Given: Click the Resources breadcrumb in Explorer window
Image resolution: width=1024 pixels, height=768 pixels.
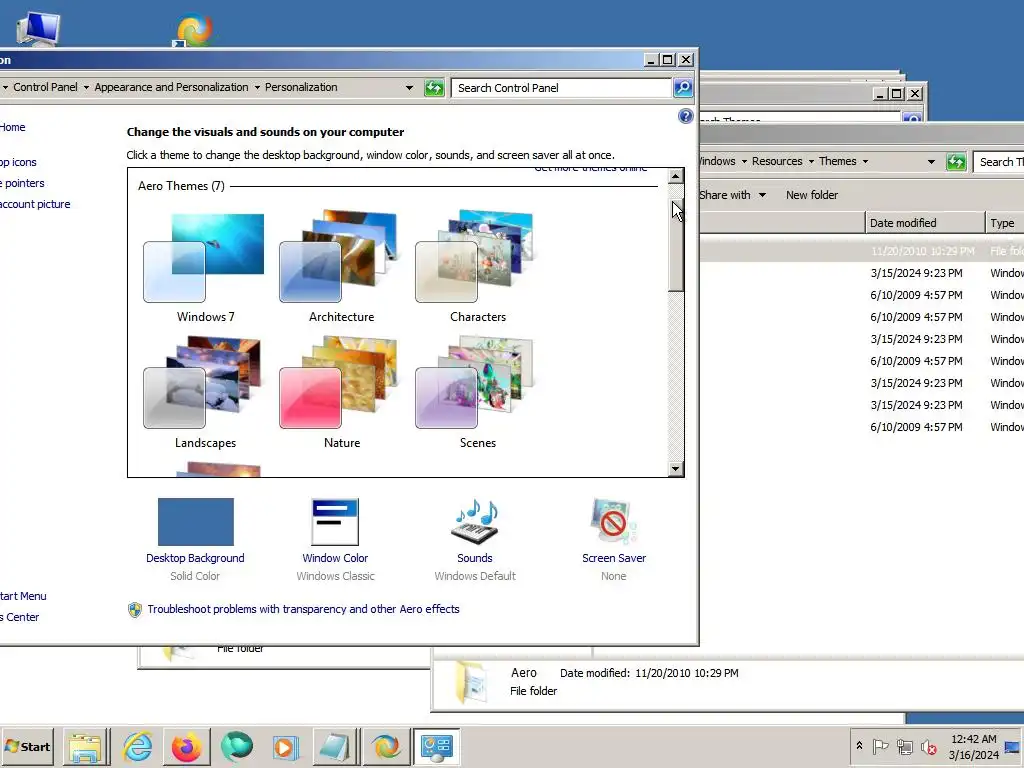Looking at the screenshot, I should 777,161.
